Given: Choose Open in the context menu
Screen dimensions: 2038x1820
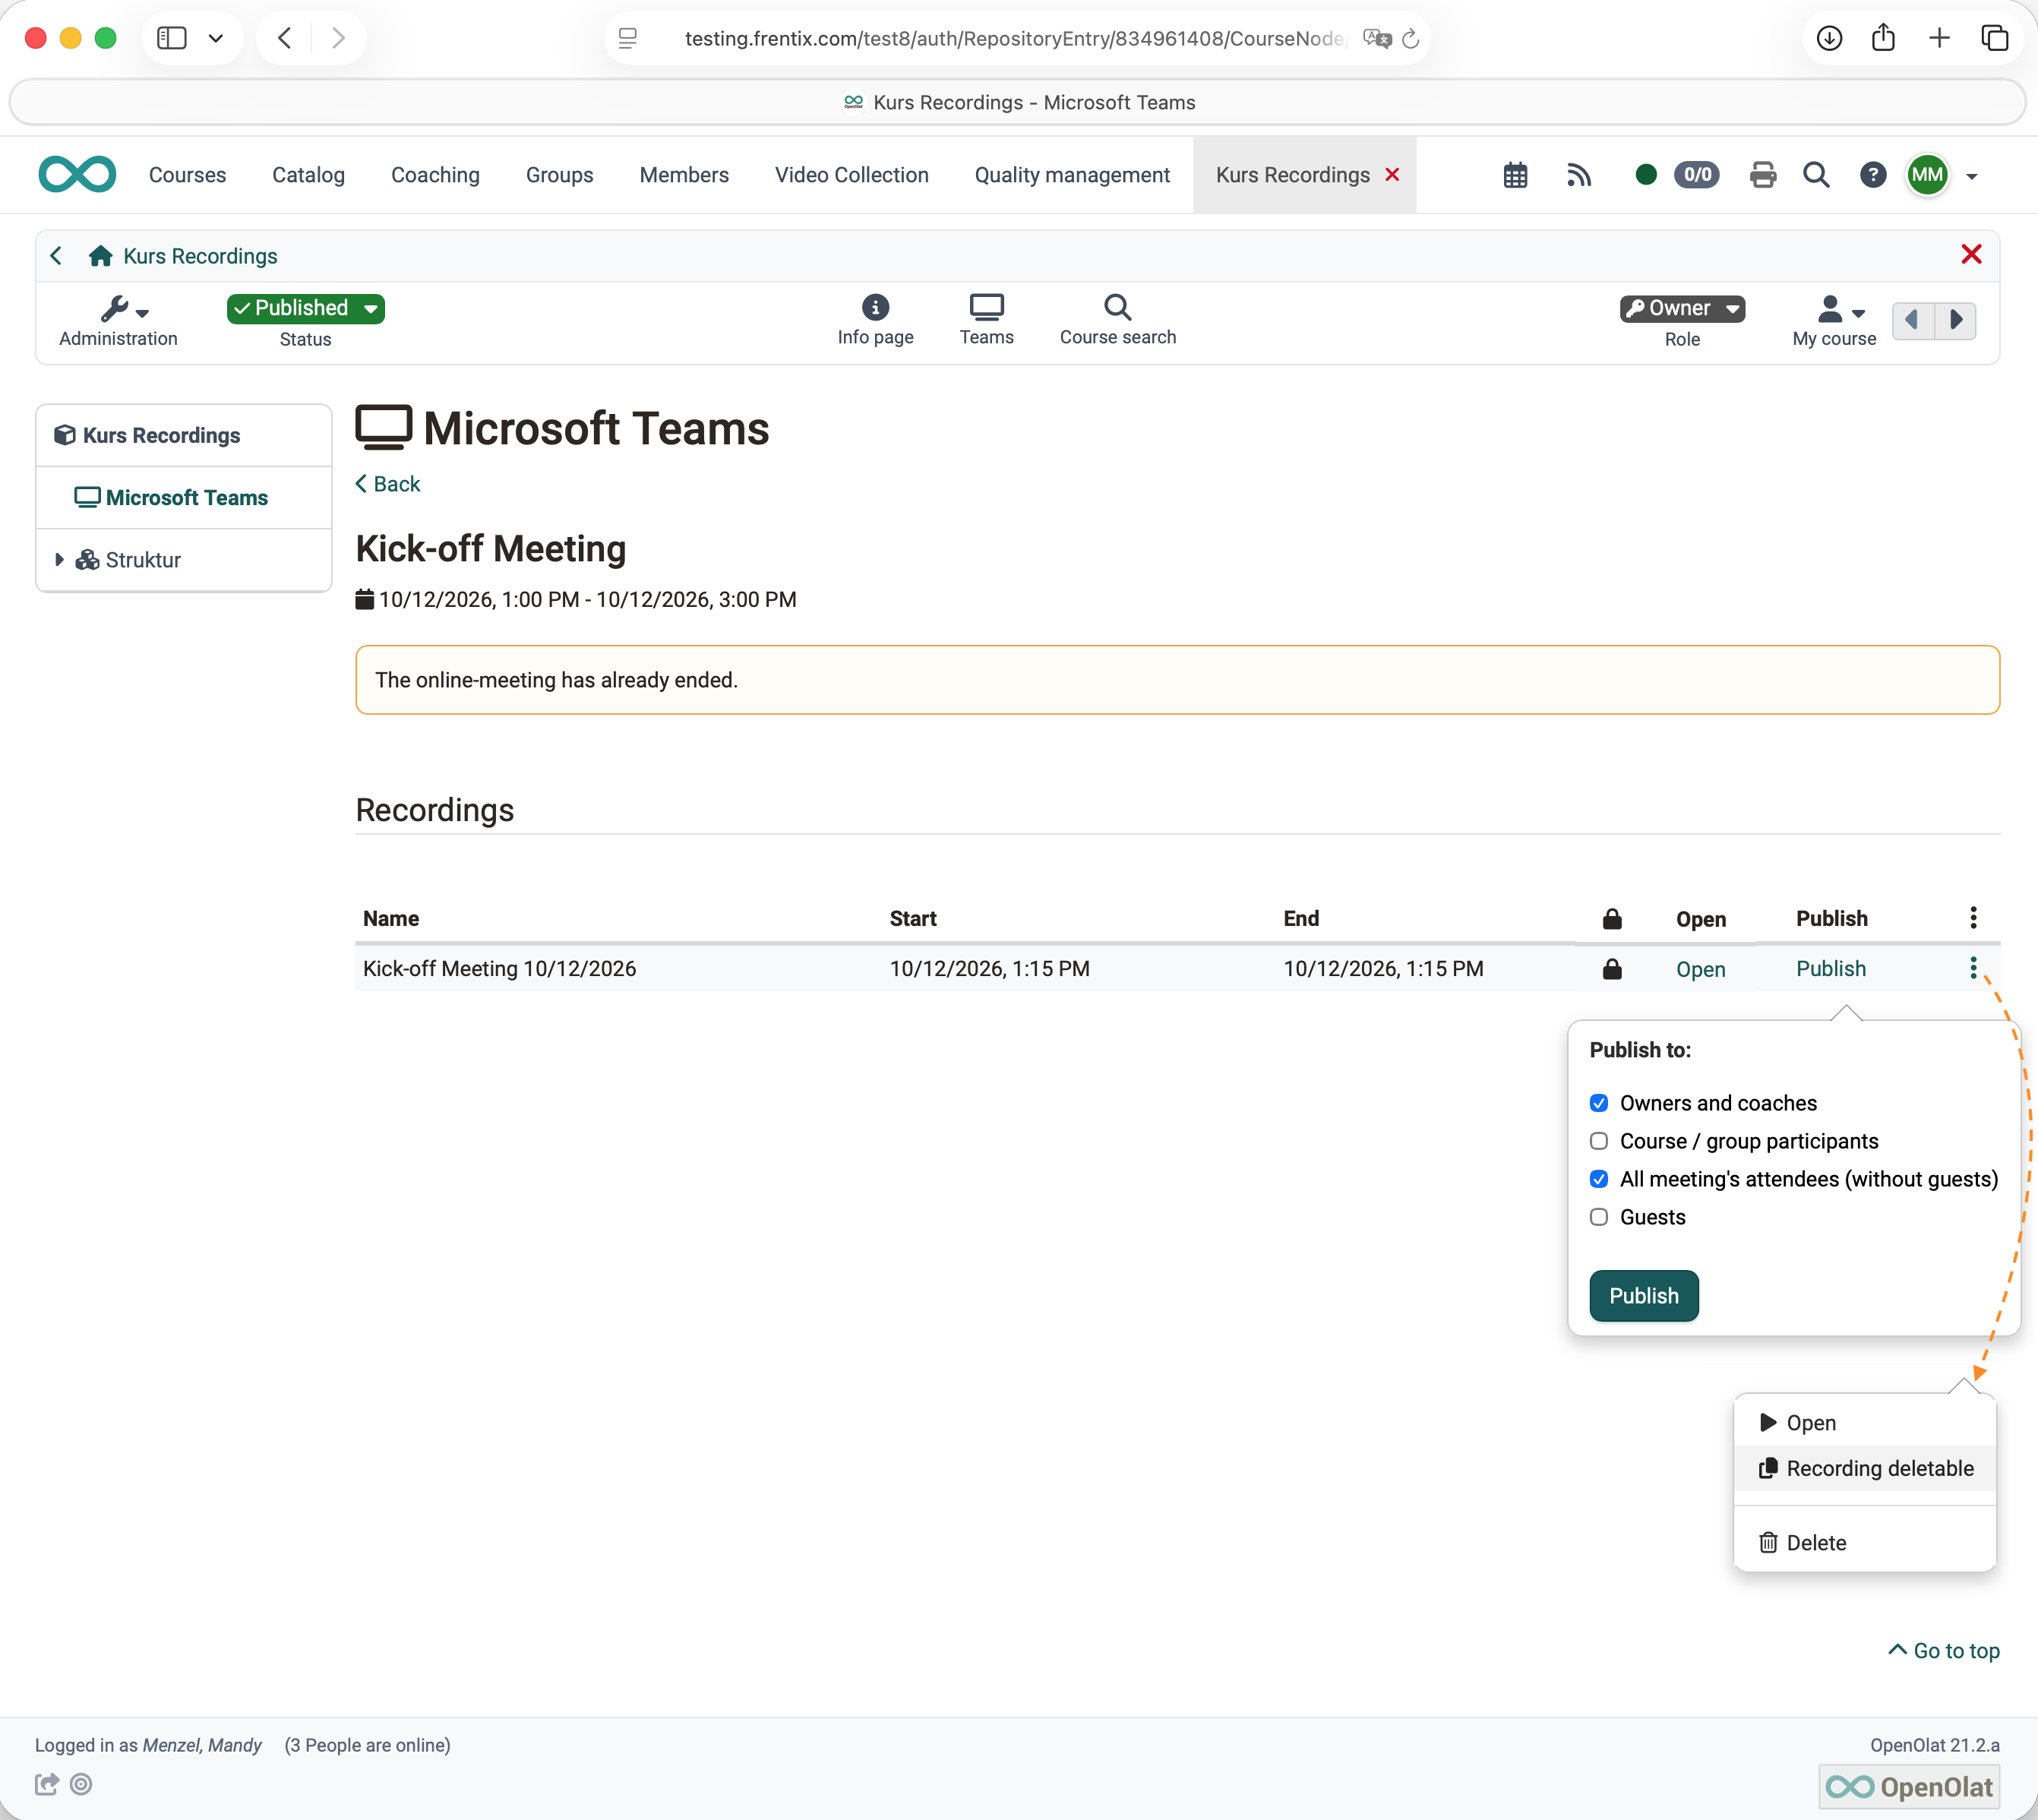Looking at the screenshot, I should pos(1864,1423).
